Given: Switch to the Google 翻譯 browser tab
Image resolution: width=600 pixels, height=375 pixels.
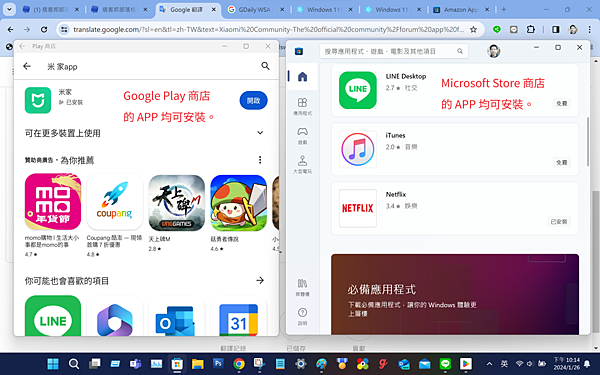Looking at the screenshot, I should pos(189,10).
